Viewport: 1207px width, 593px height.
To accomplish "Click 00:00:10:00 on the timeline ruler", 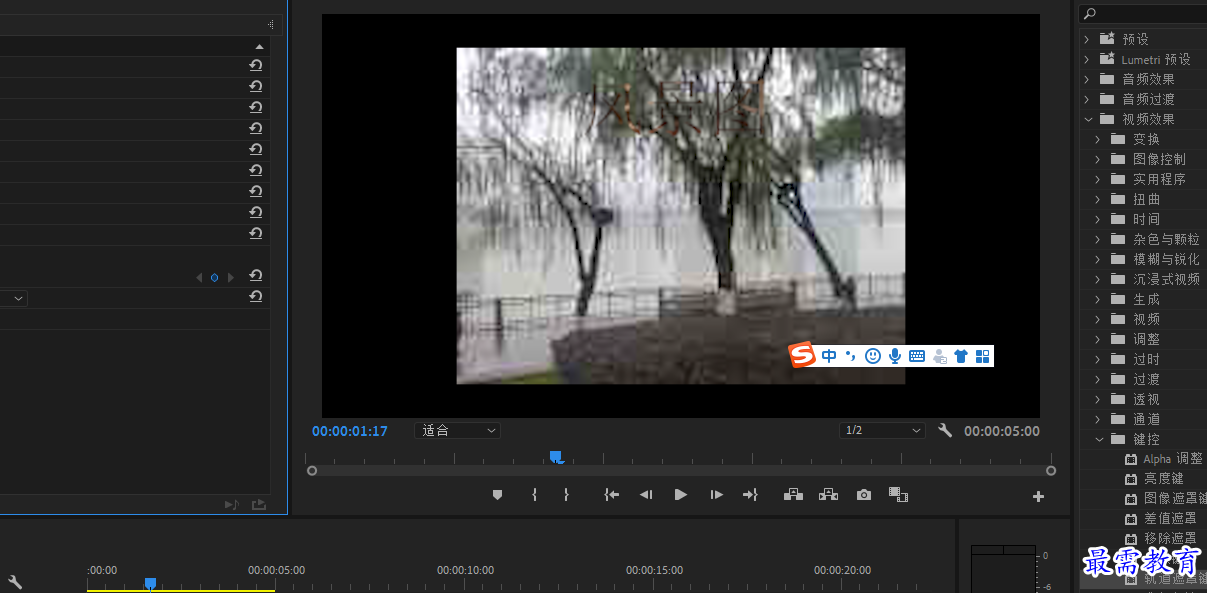I will [x=465, y=570].
